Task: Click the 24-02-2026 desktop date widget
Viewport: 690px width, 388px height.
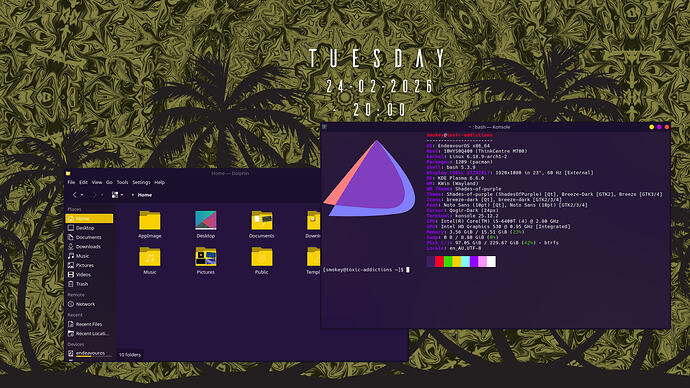Action: click(379, 86)
